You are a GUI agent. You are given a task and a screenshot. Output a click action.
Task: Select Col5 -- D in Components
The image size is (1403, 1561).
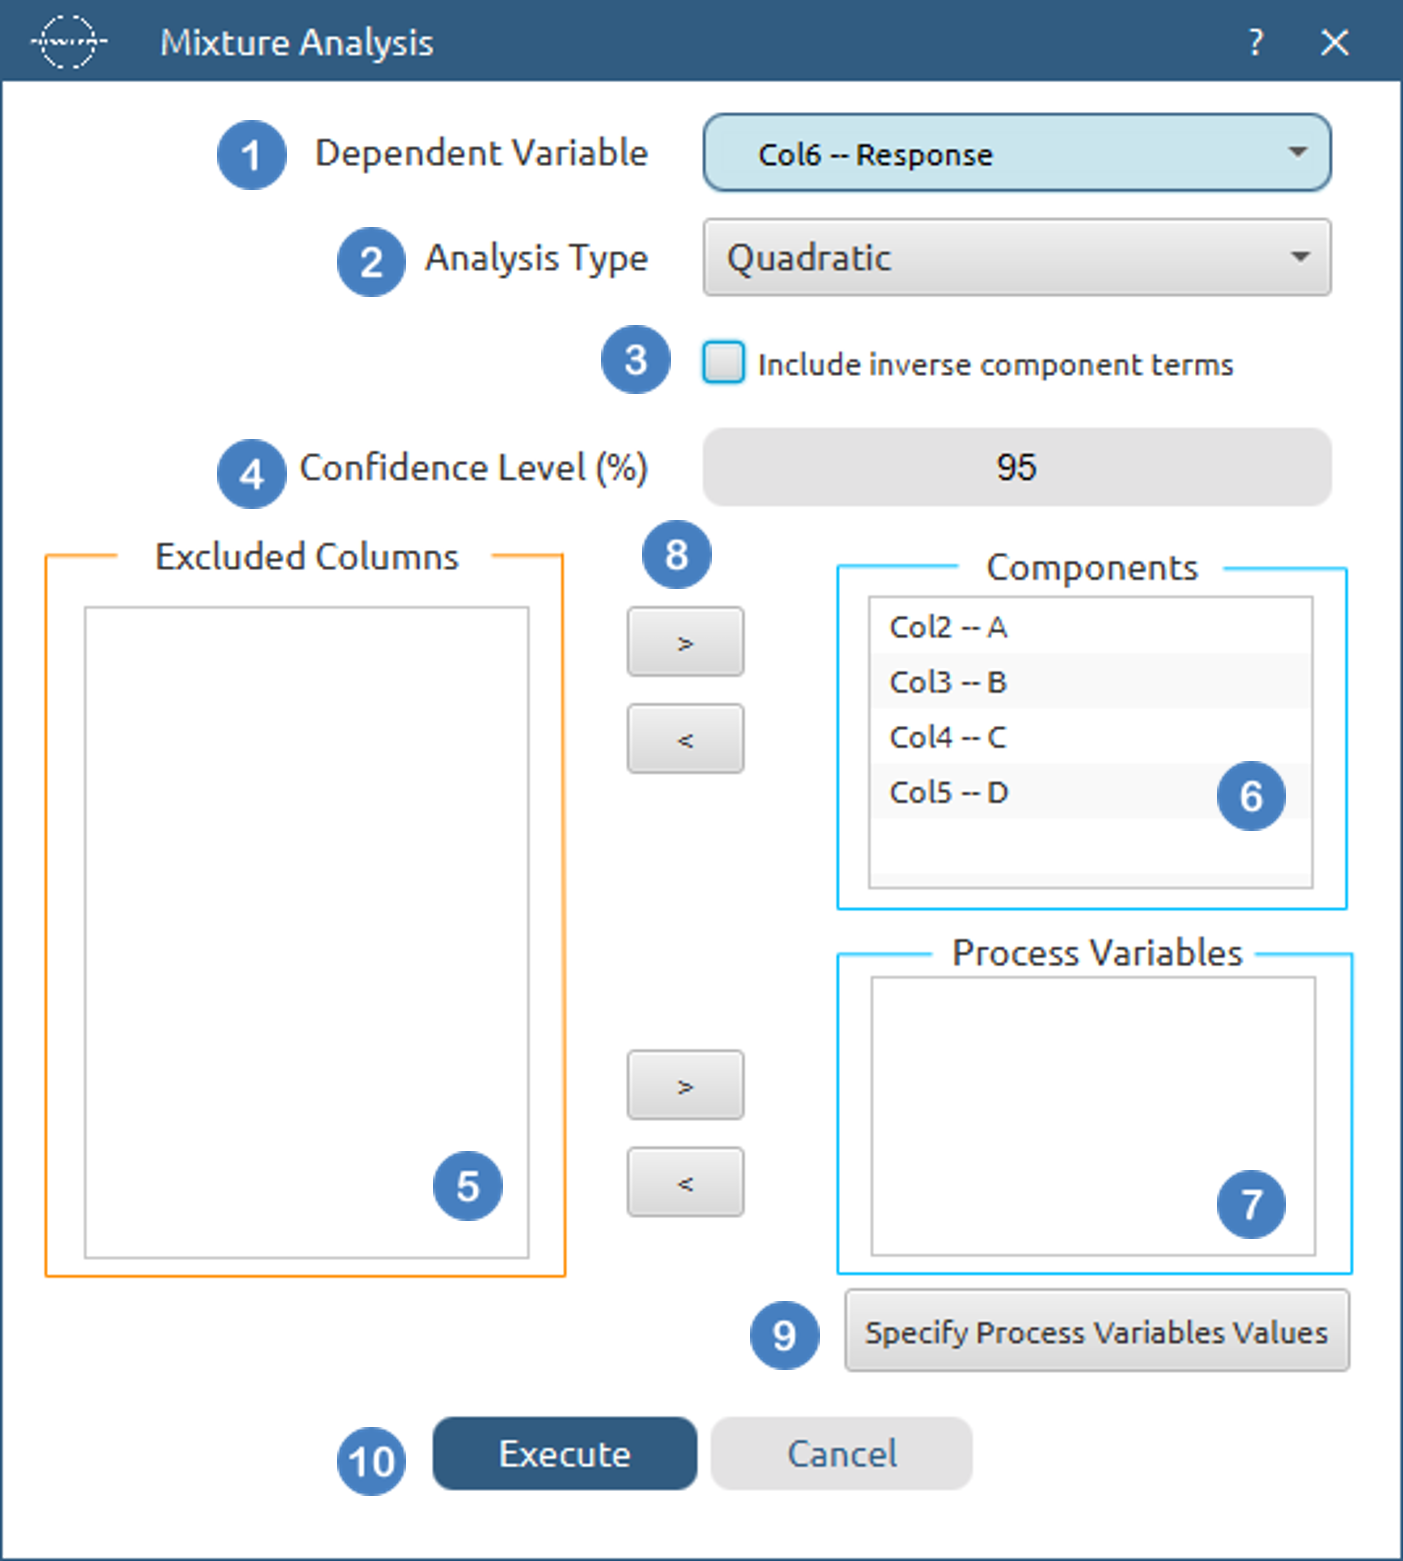1090,792
